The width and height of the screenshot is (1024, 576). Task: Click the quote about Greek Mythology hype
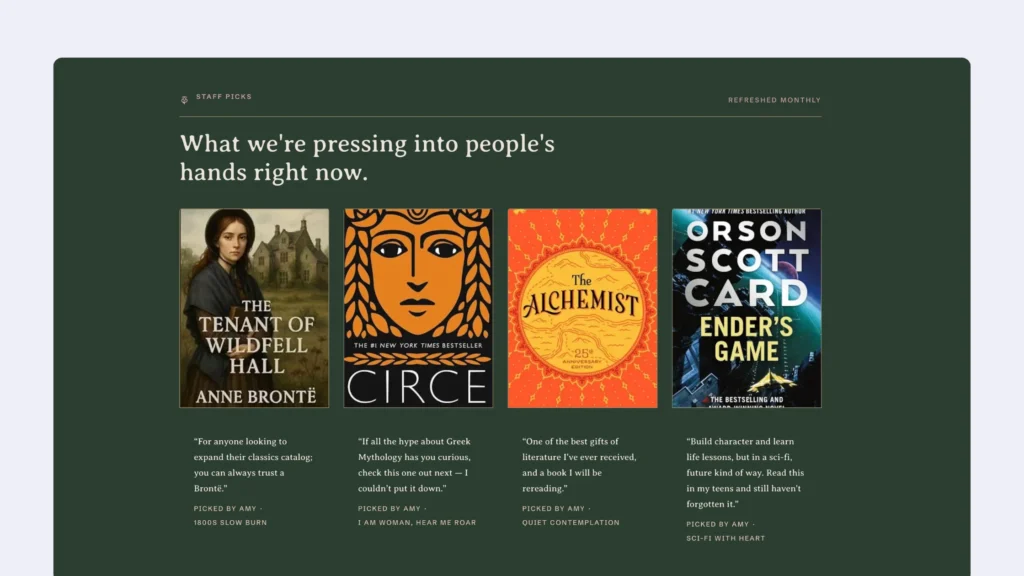point(414,465)
